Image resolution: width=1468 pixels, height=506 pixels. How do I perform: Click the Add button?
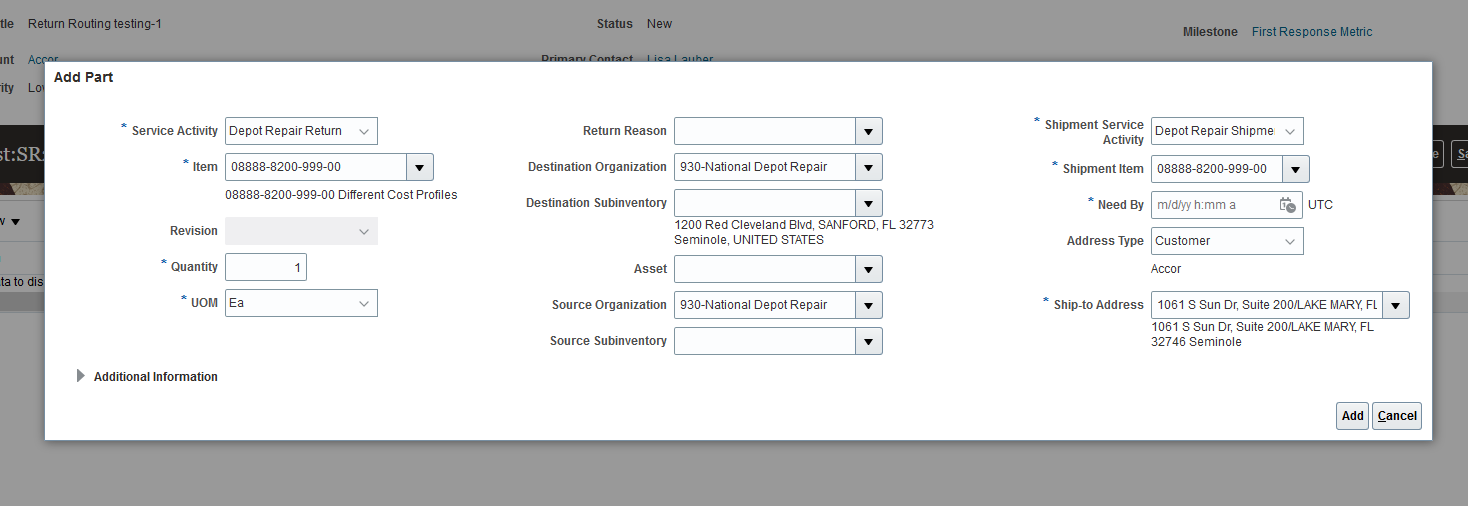[1352, 416]
